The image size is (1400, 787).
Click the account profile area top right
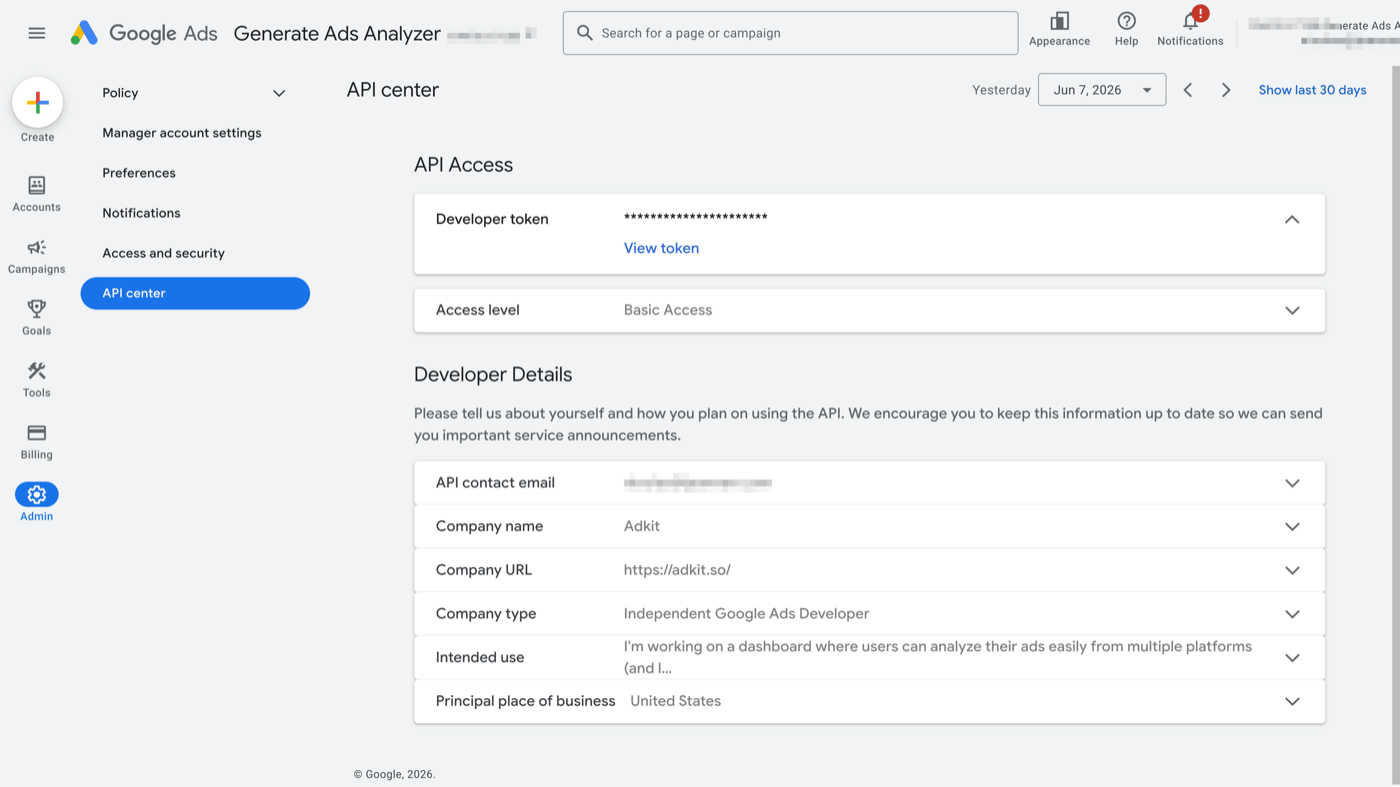pyautogui.click(x=1322, y=33)
